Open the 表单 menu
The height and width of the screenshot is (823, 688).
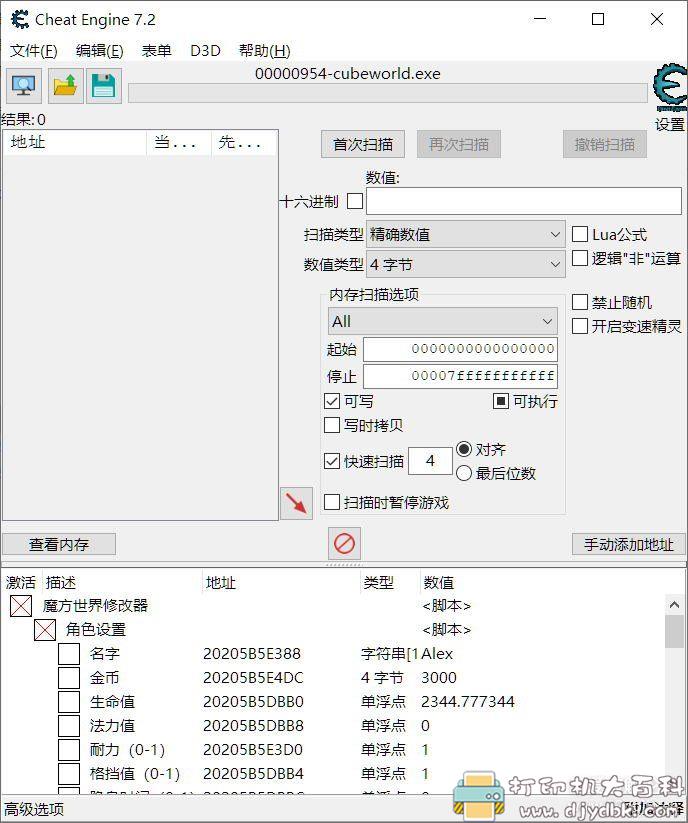pyautogui.click(x=156, y=51)
